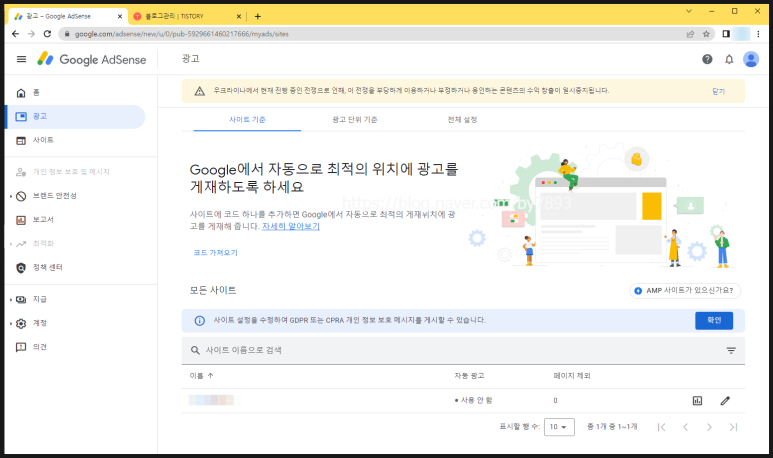Go to previous page of results

click(x=685, y=427)
